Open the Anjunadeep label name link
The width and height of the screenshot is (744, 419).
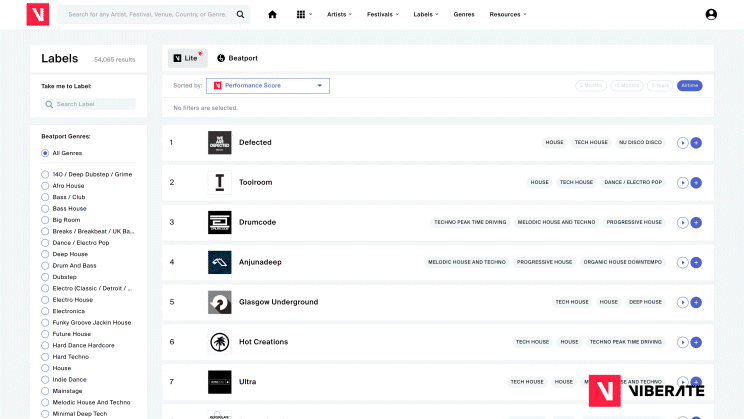[260, 262]
